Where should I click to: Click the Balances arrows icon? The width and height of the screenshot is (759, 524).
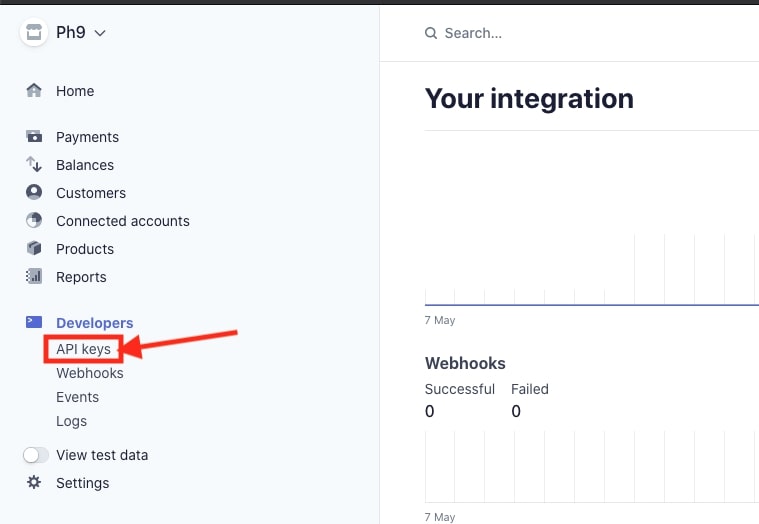(x=34, y=165)
